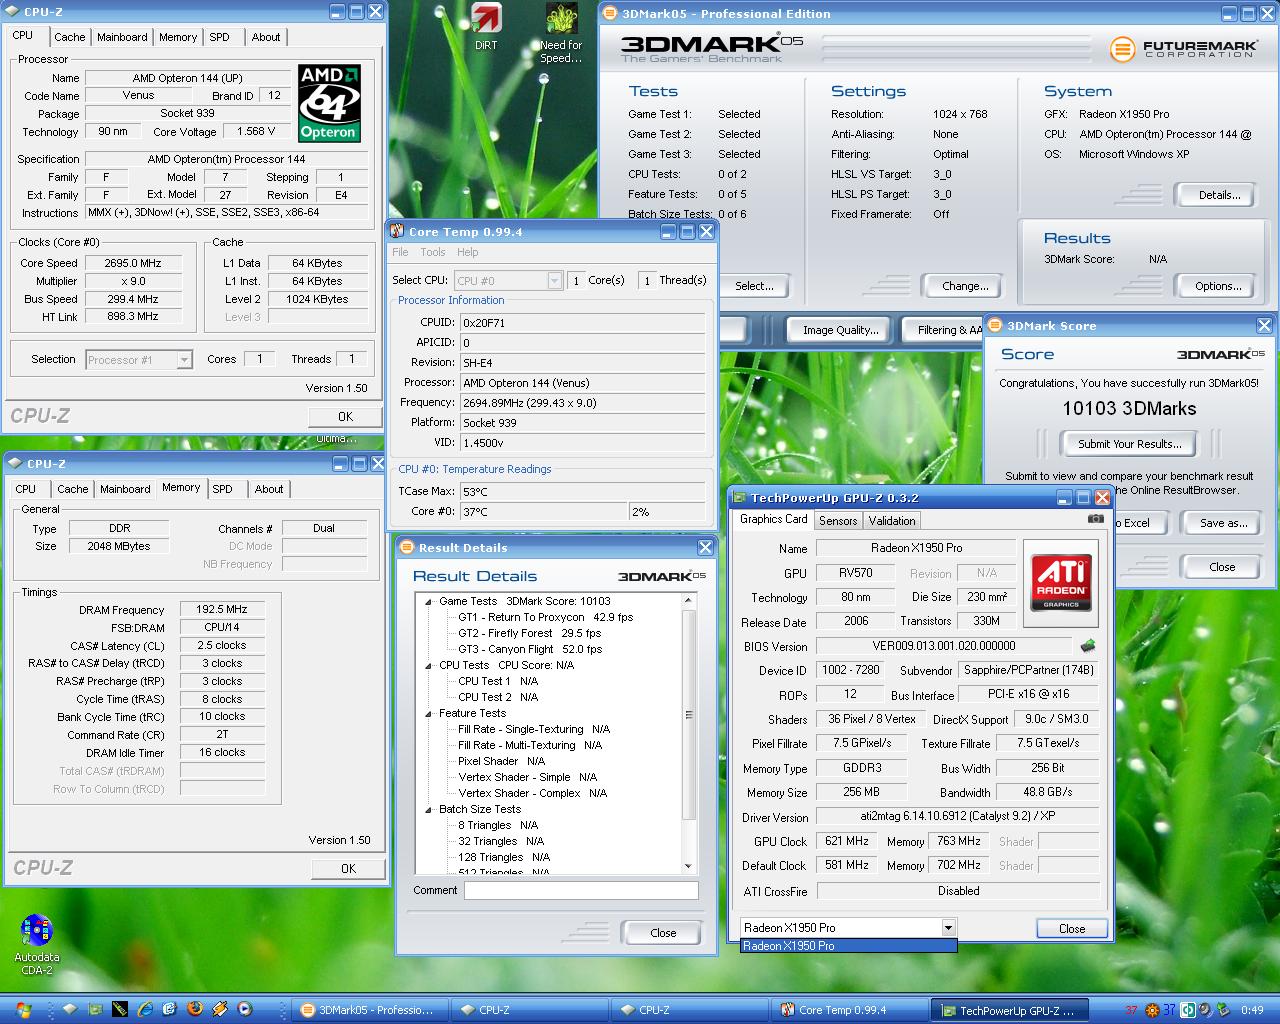This screenshot has width=1280, height=1024.
Task: Click the Result Details scrollbar up arrow
Action: coord(688,601)
